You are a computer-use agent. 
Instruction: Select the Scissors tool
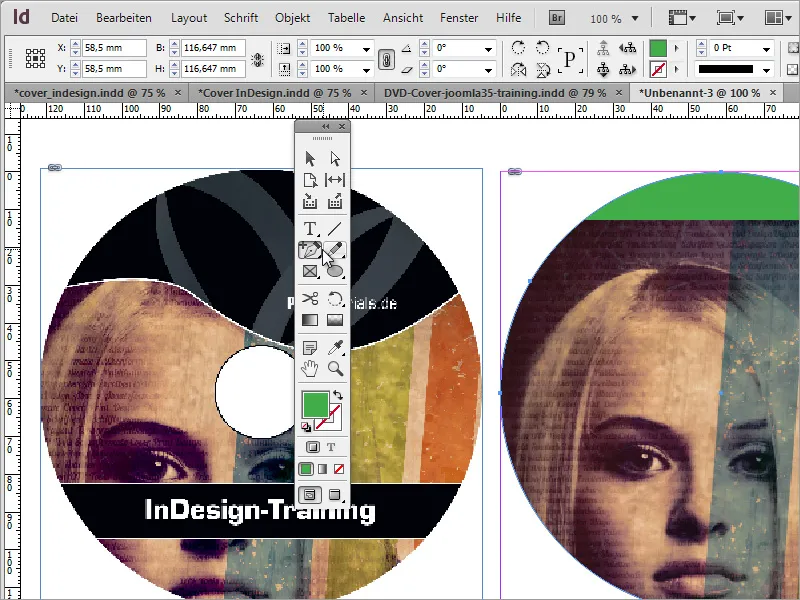point(310,298)
